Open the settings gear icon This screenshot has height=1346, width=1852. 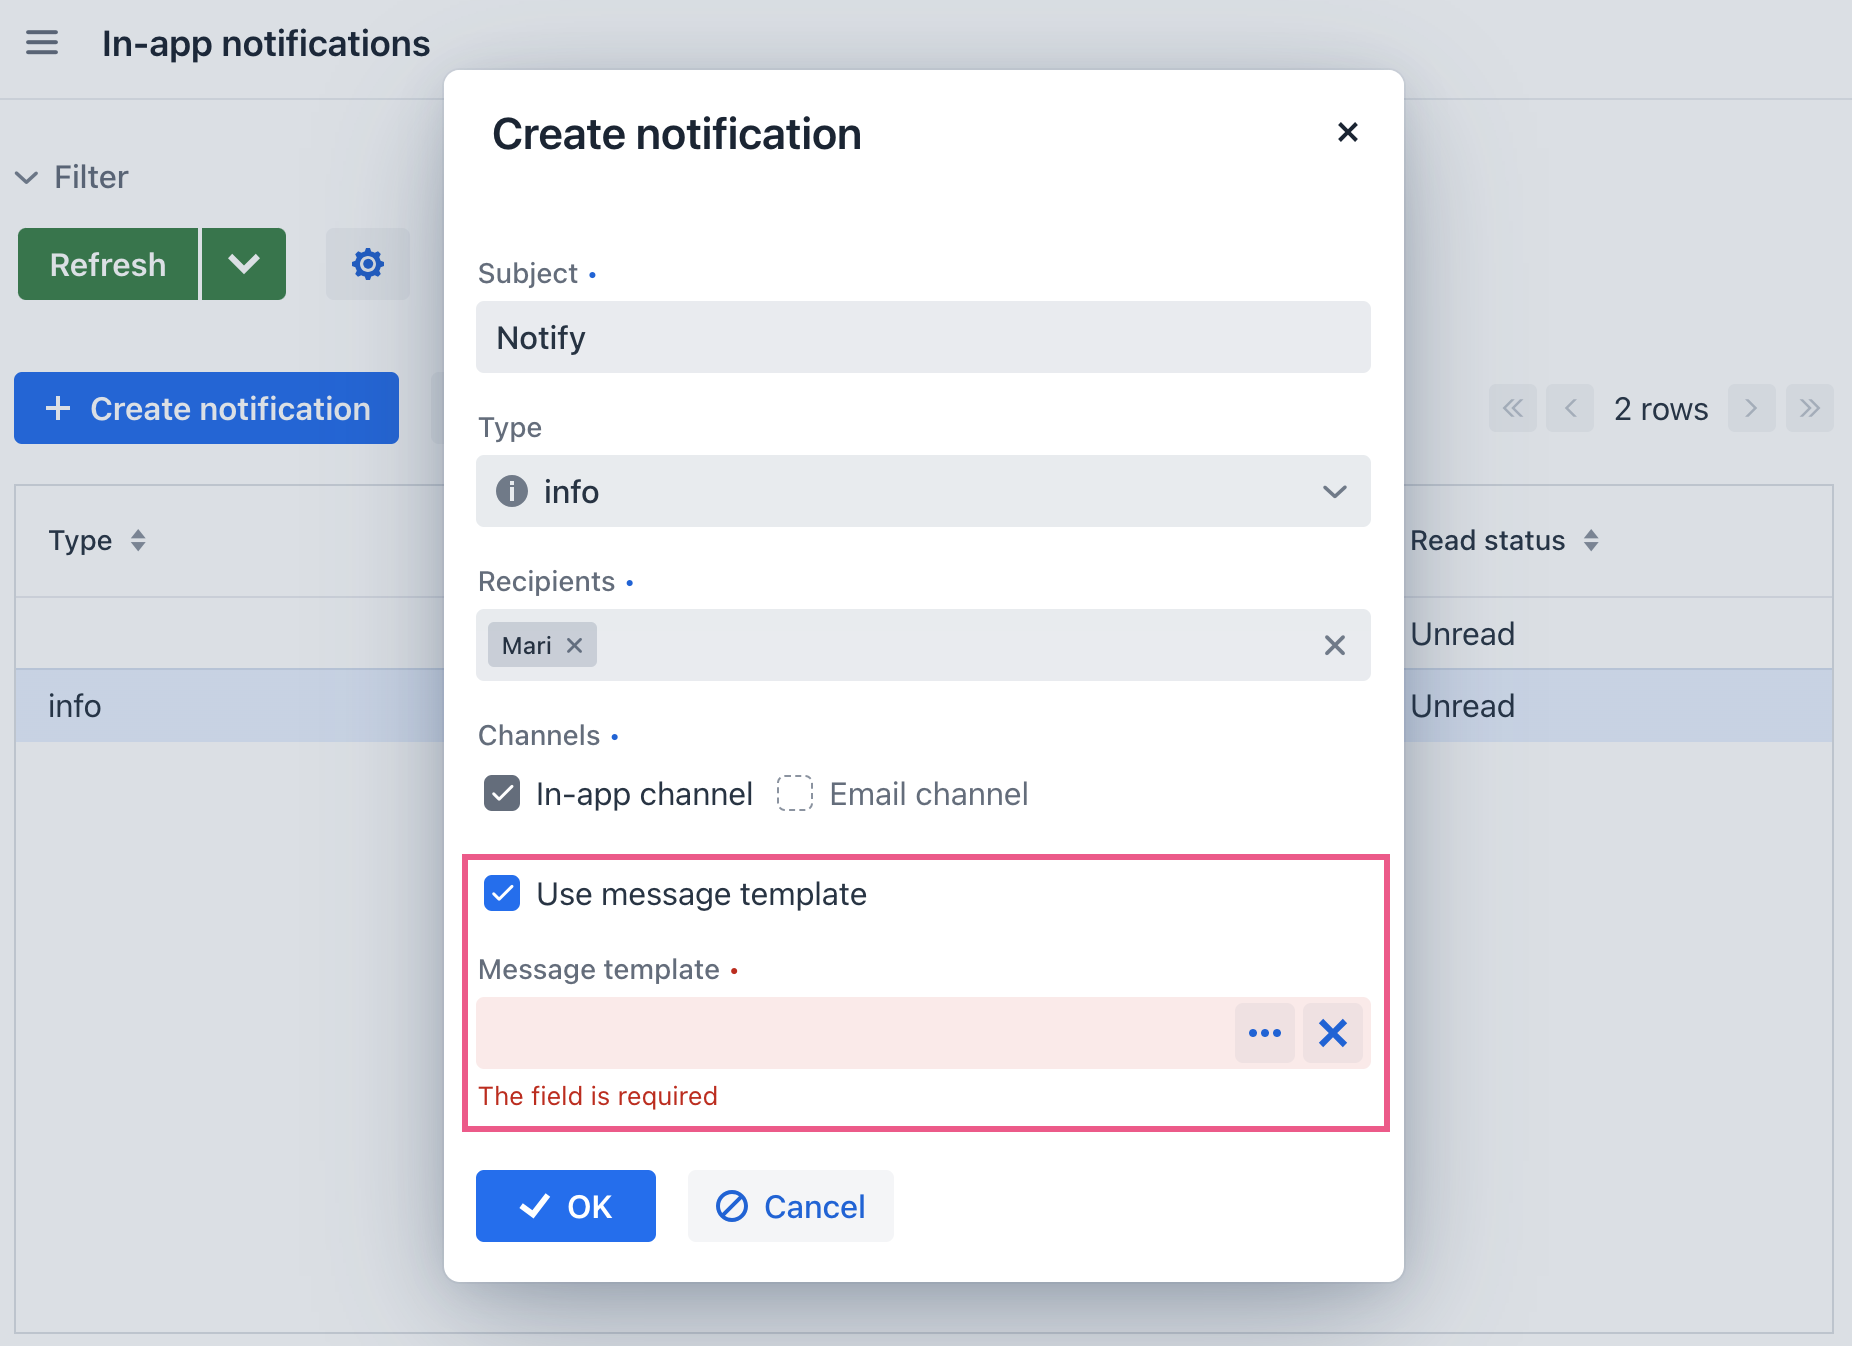pos(367,263)
